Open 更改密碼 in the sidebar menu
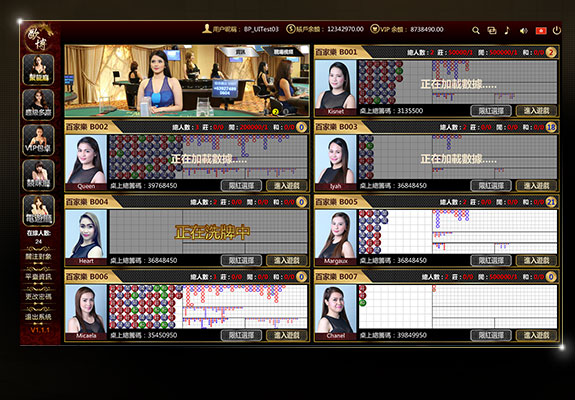The width and height of the screenshot is (575, 400). click(x=38, y=297)
